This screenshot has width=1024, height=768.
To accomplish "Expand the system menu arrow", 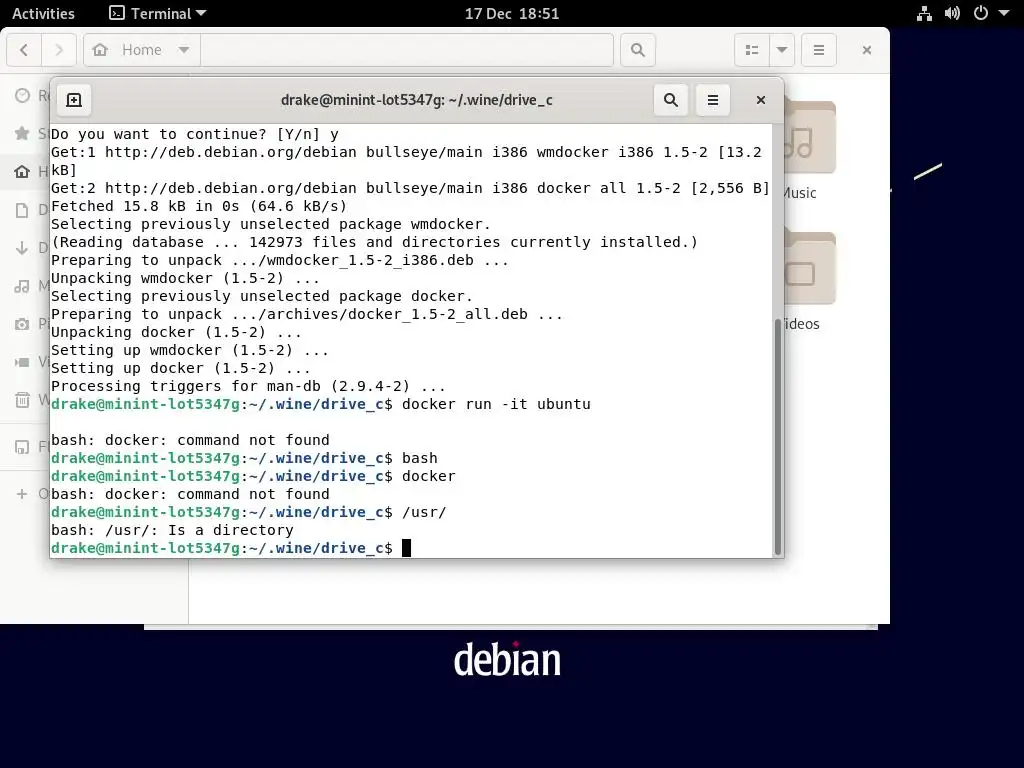I will (x=1004, y=14).
